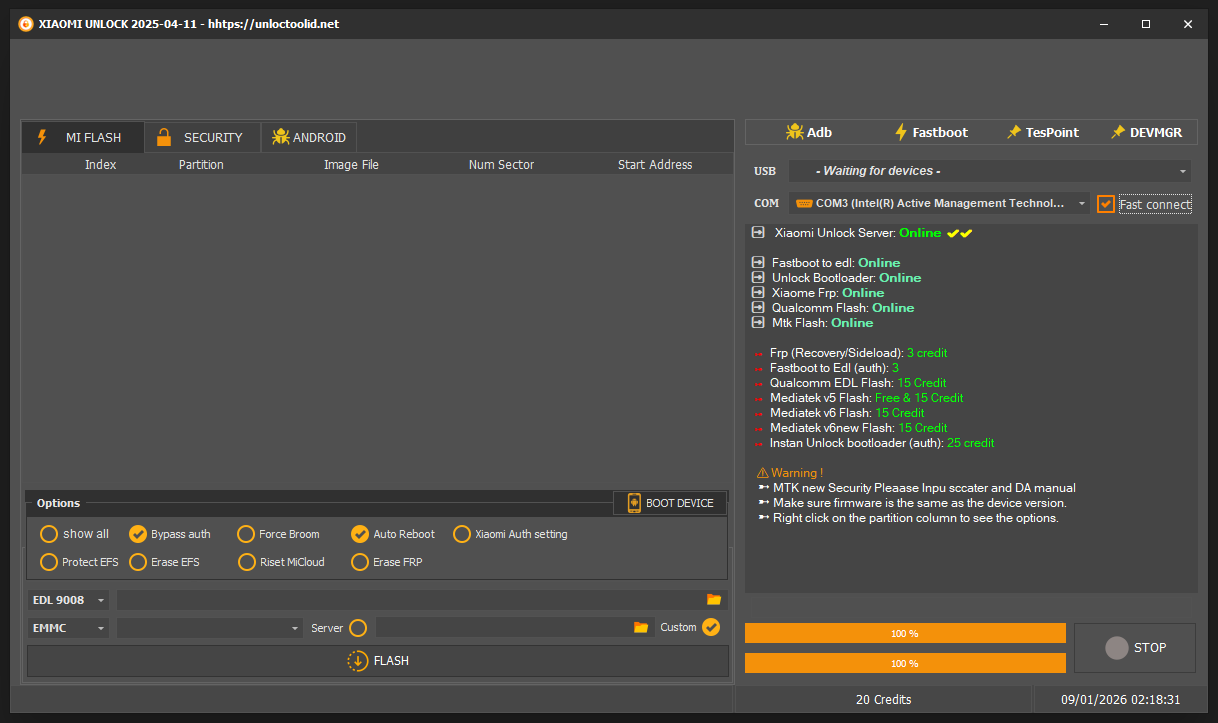Select Fastboot mode in the toolbar
Screen dimensions: 1218x723
[x=931, y=131]
